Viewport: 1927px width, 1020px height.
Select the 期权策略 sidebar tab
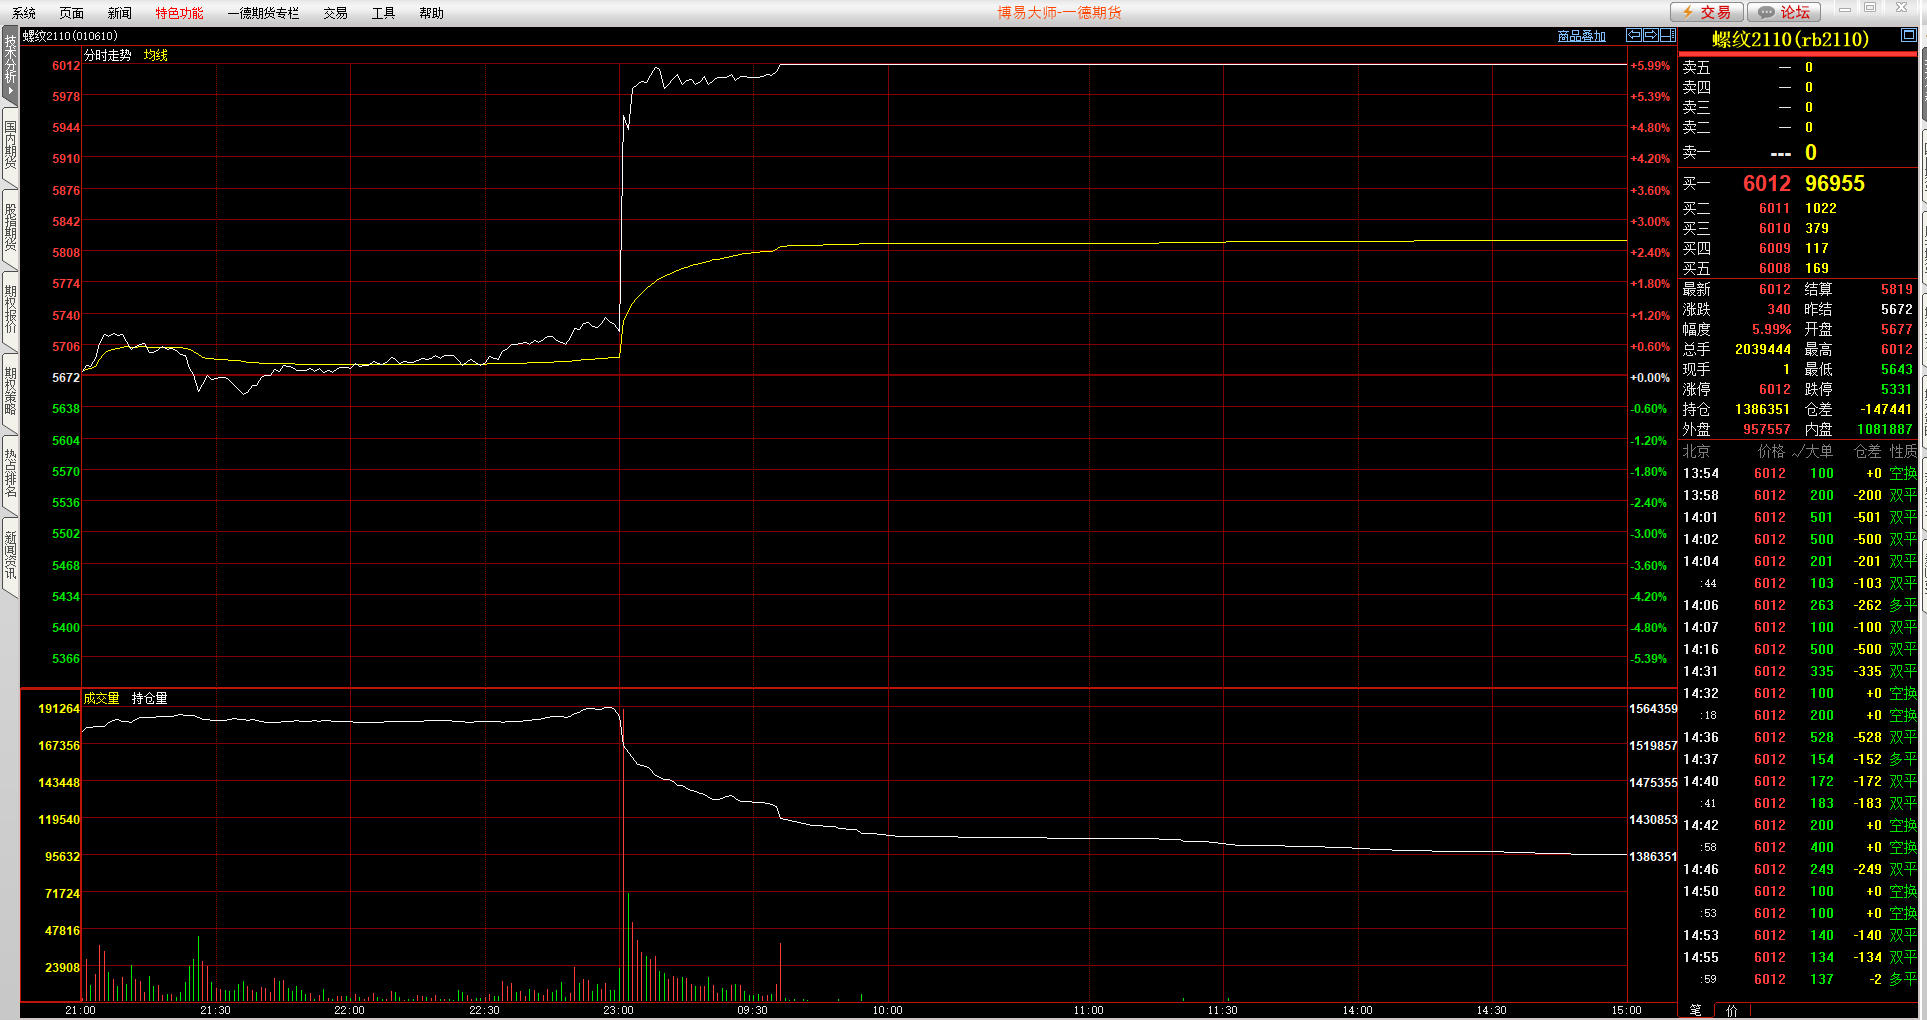[x=10, y=391]
